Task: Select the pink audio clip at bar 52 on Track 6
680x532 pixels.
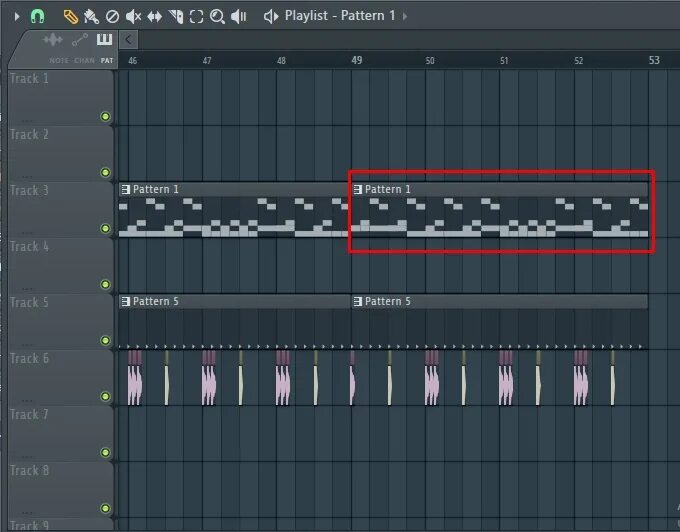Action: tap(581, 378)
